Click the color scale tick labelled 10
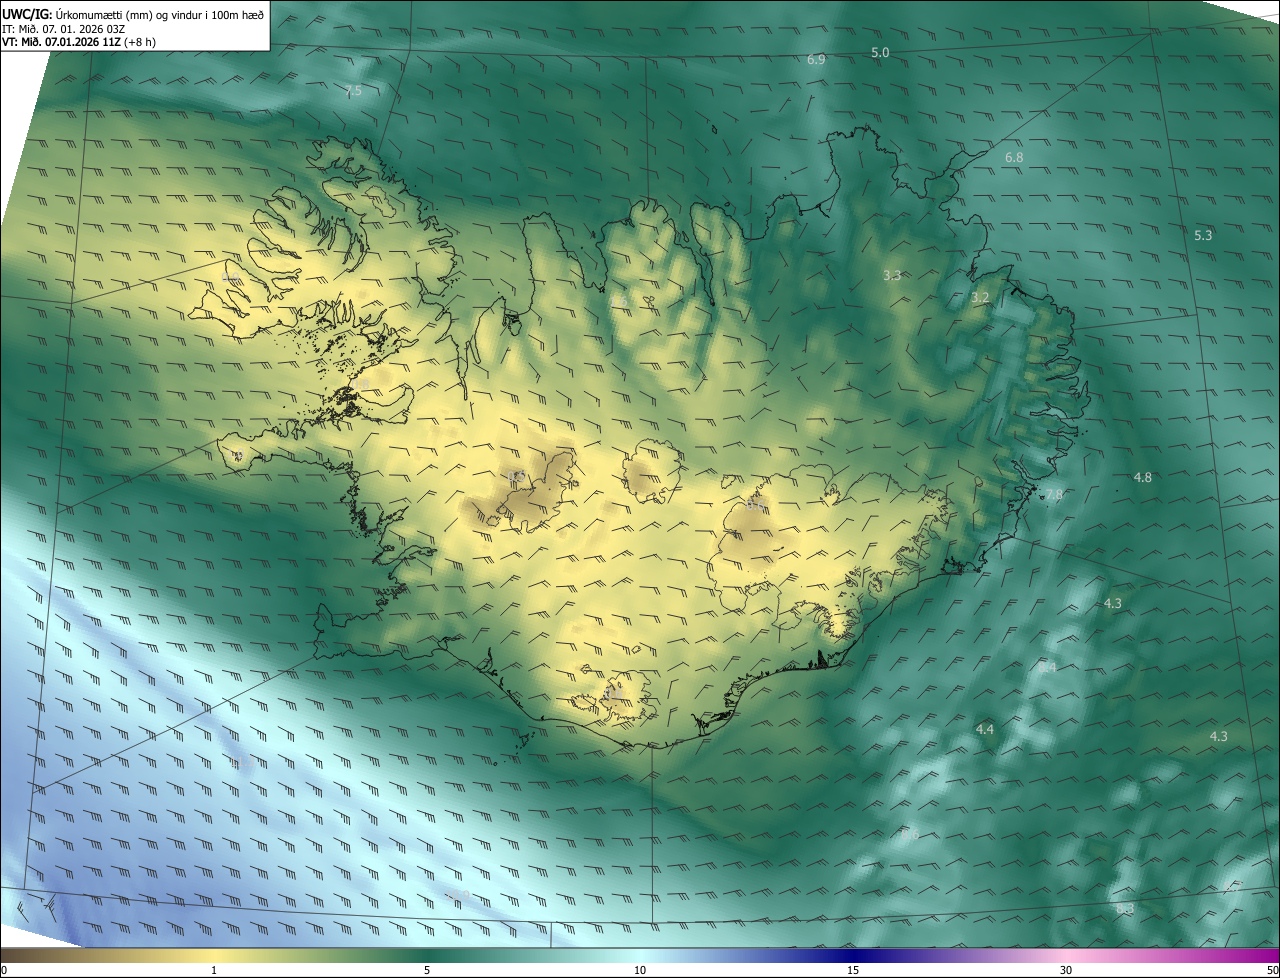1280x978 pixels. [x=640, y=970]
